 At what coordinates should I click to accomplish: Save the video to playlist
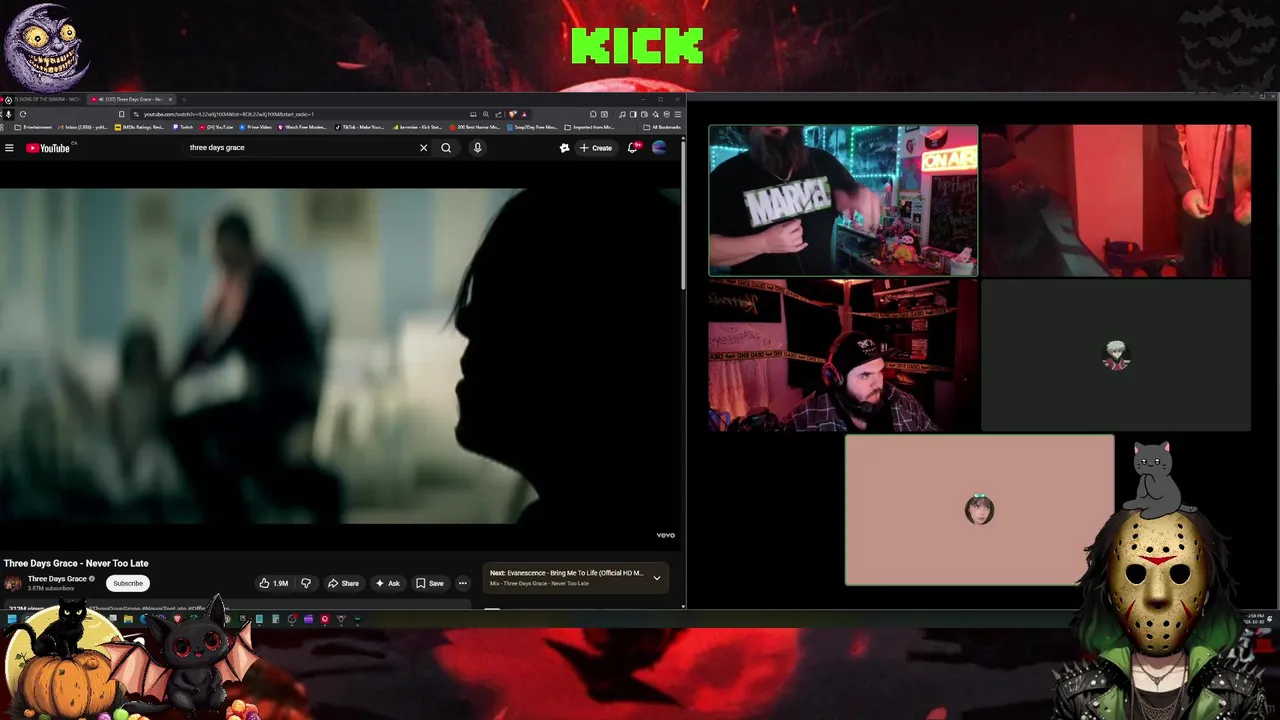pos(430,583)
